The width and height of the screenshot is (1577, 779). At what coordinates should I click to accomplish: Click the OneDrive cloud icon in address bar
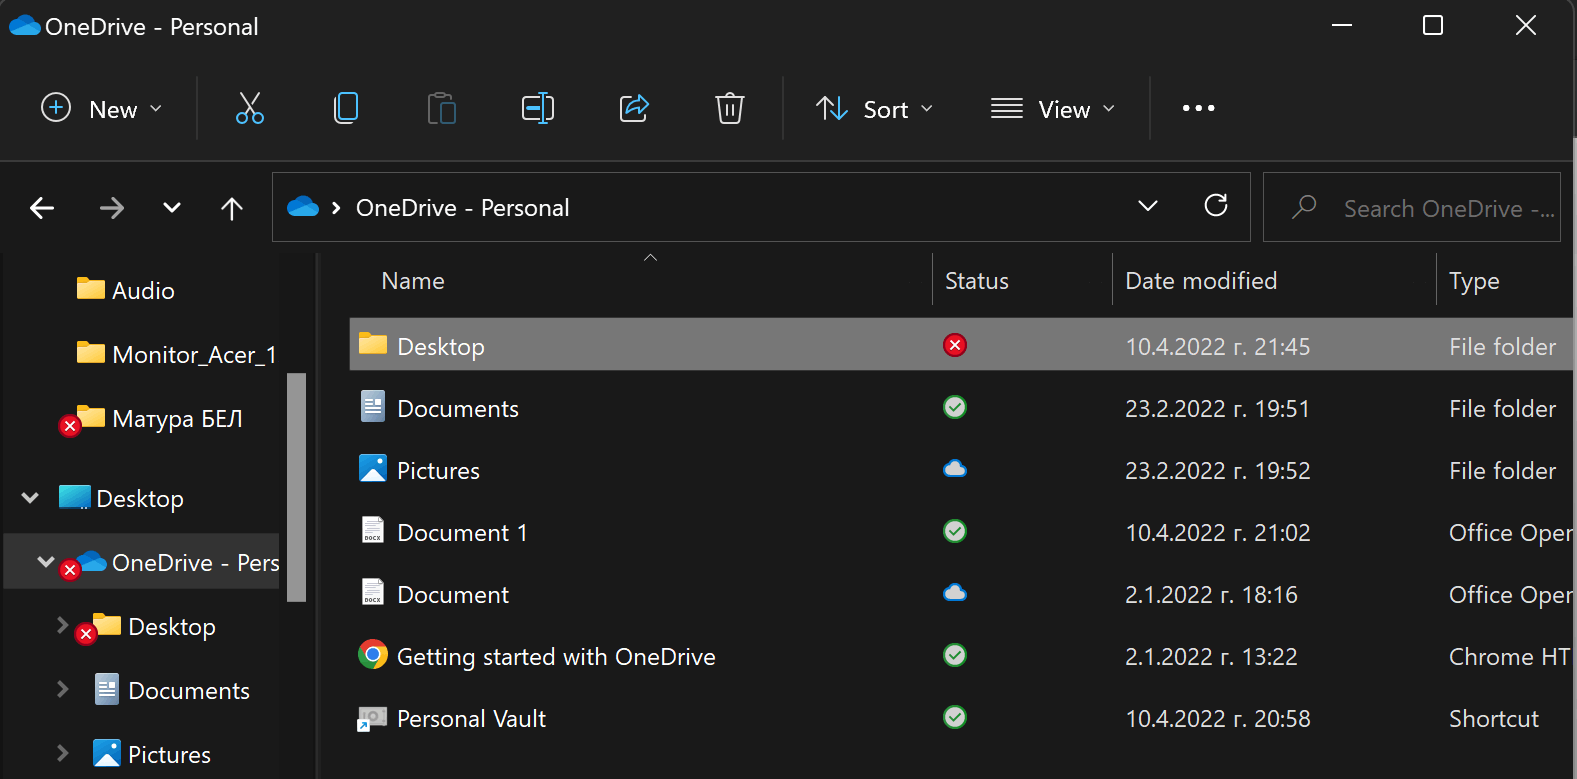coord(303,207)
